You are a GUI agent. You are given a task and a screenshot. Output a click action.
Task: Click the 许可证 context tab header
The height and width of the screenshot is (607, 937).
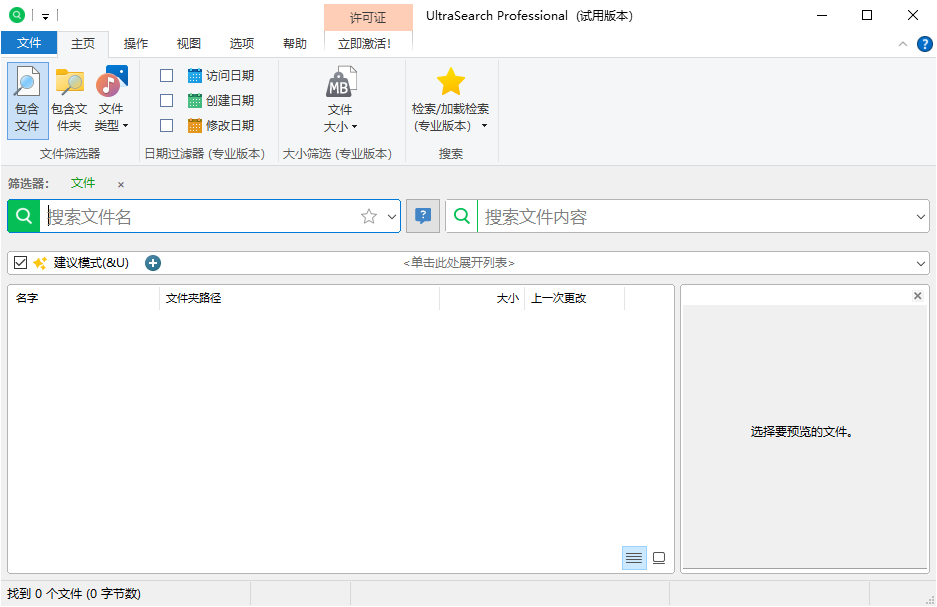(x=368, y=18)
